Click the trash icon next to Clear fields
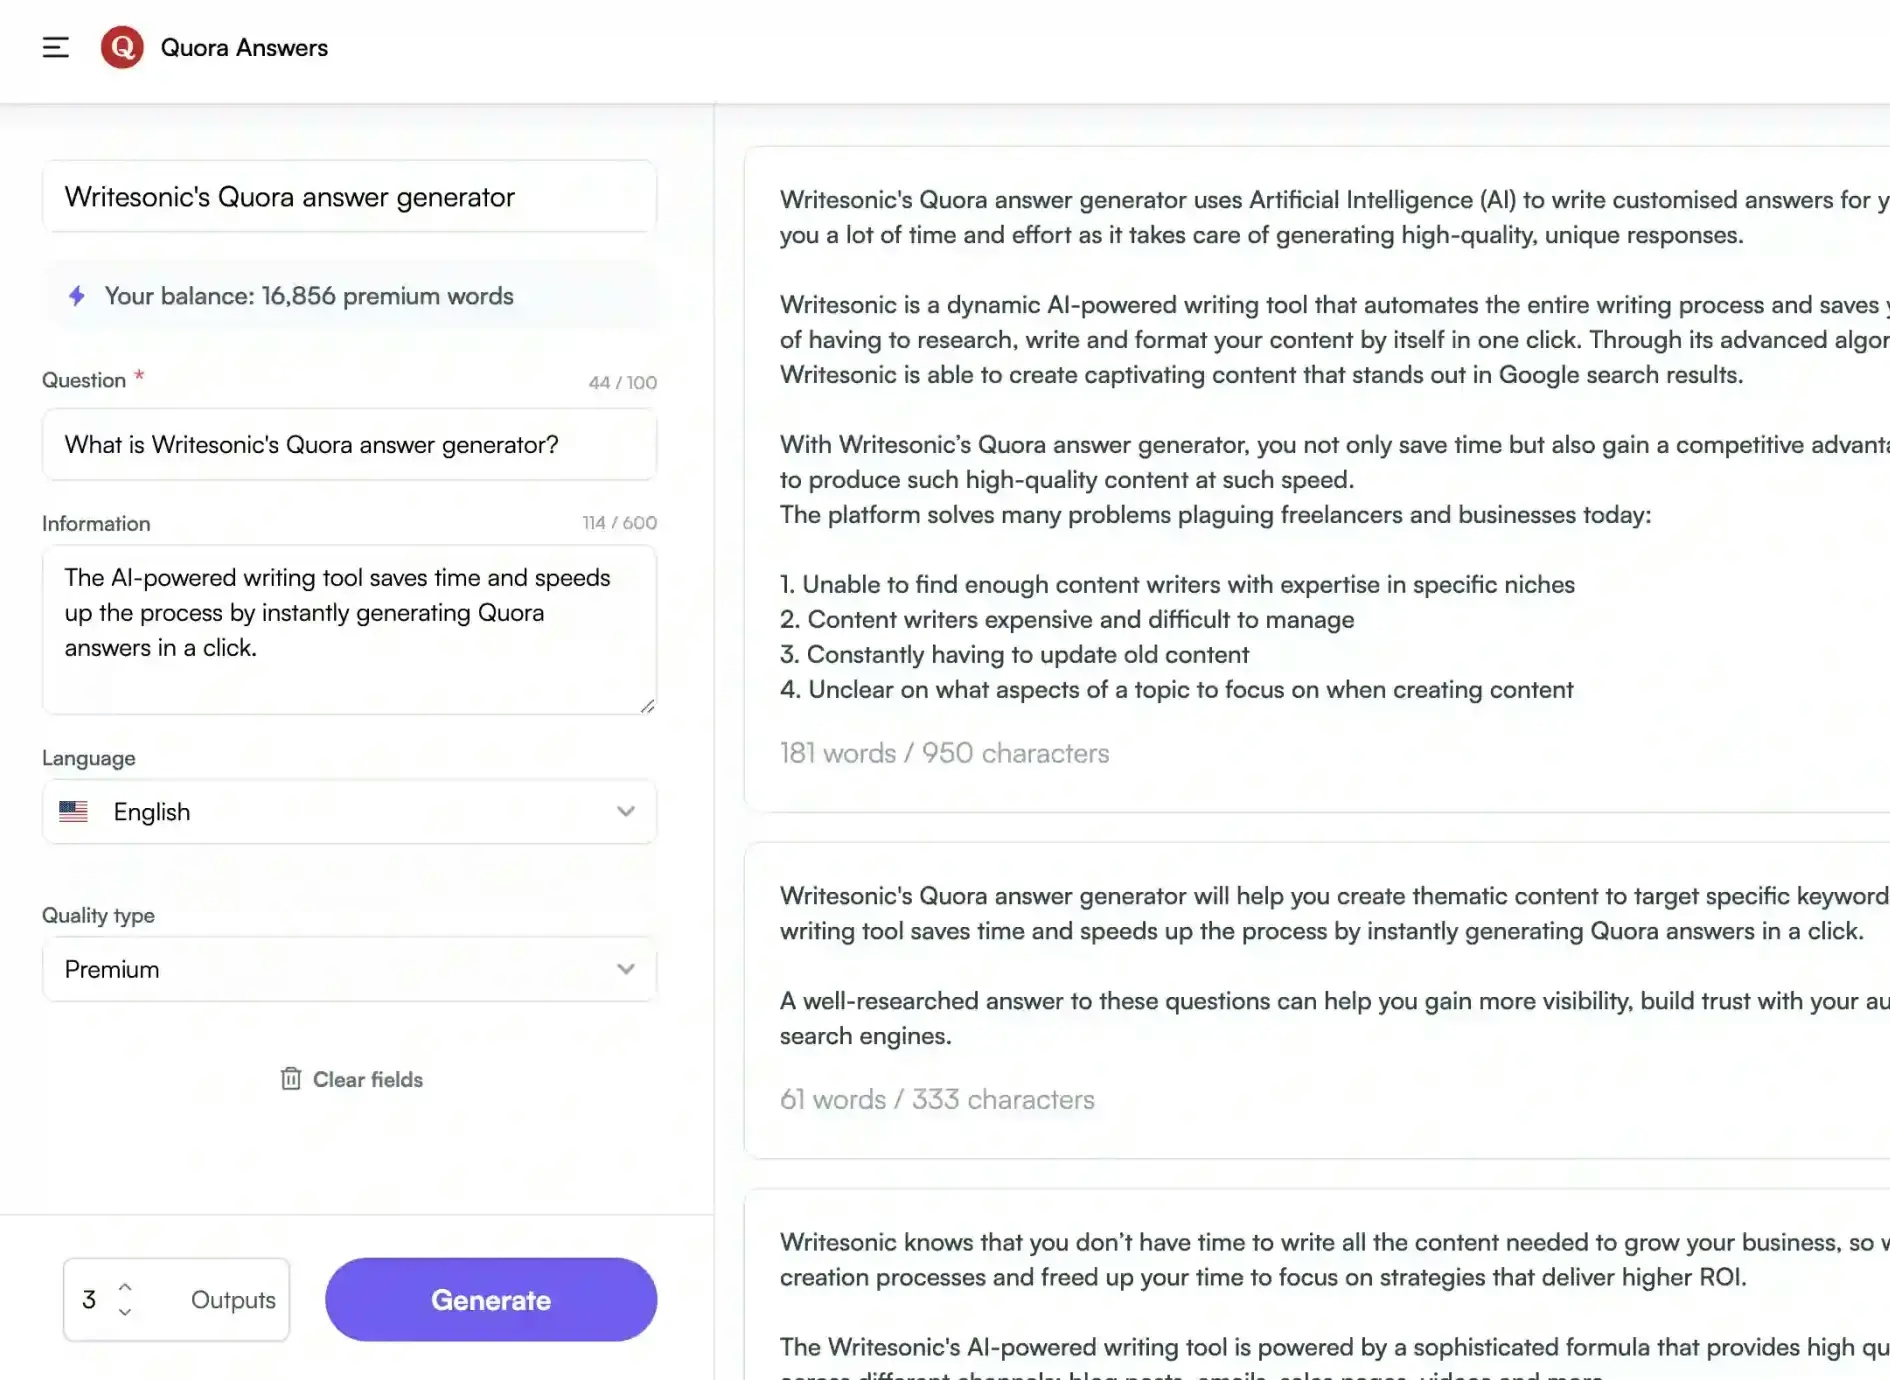 pos(290,1079)
